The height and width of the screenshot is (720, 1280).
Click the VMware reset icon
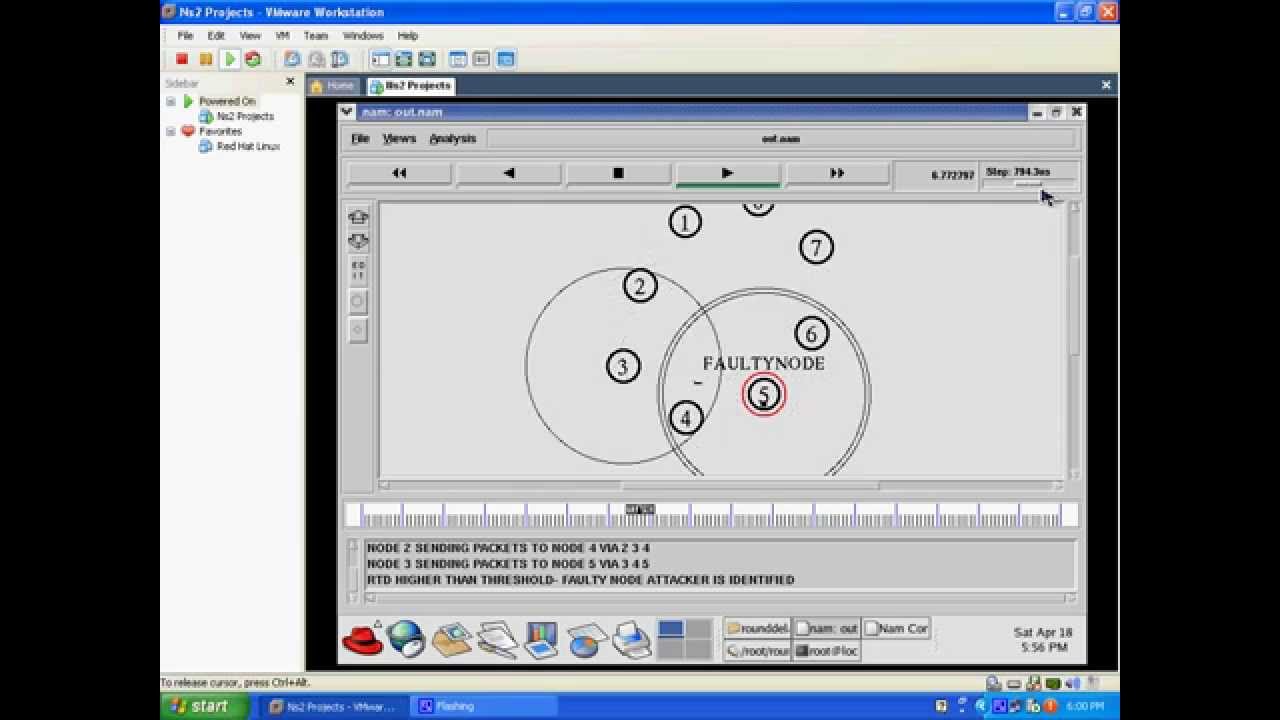coord(253,59)
